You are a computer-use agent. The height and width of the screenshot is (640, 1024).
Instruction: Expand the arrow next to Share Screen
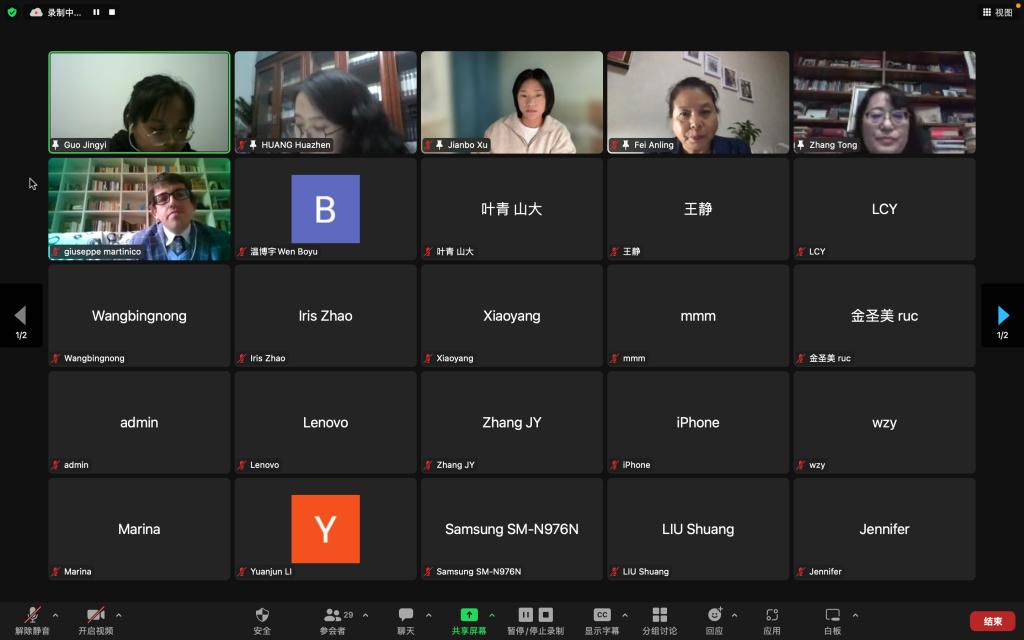click(491, 615)
